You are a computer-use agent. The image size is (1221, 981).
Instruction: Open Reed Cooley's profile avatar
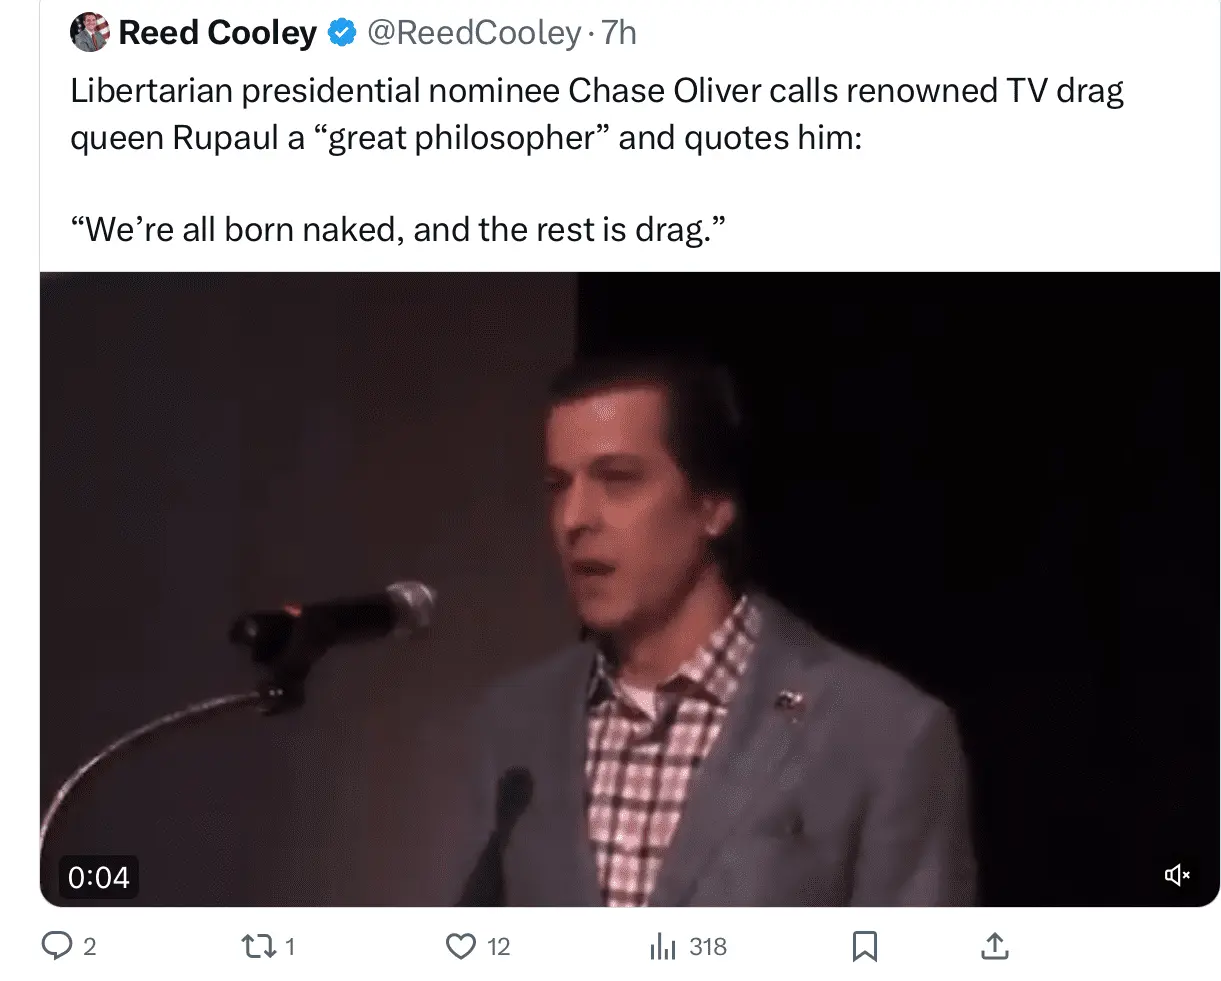(90, 33)
